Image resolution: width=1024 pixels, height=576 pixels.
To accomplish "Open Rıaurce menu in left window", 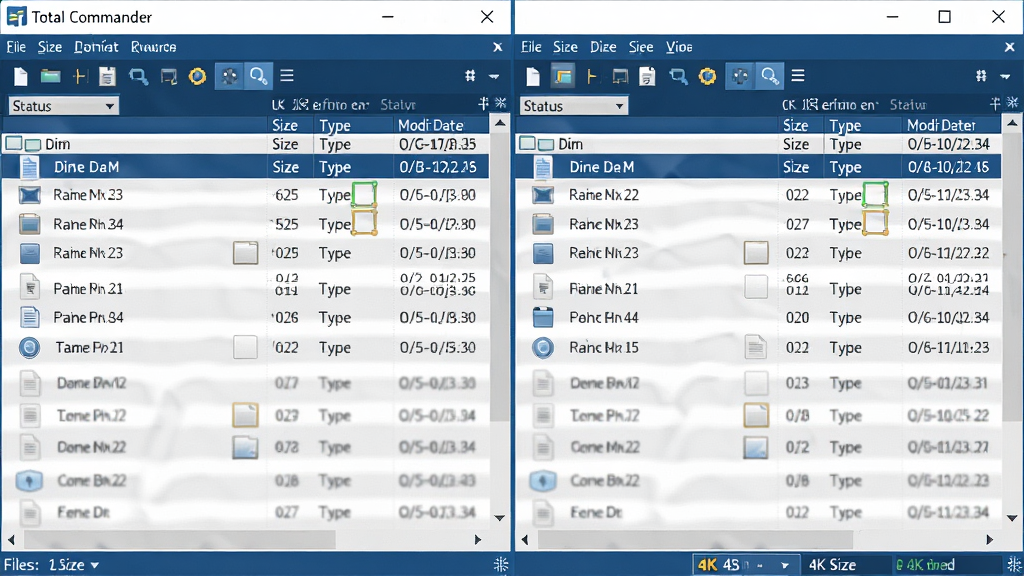I will point(153,47).
